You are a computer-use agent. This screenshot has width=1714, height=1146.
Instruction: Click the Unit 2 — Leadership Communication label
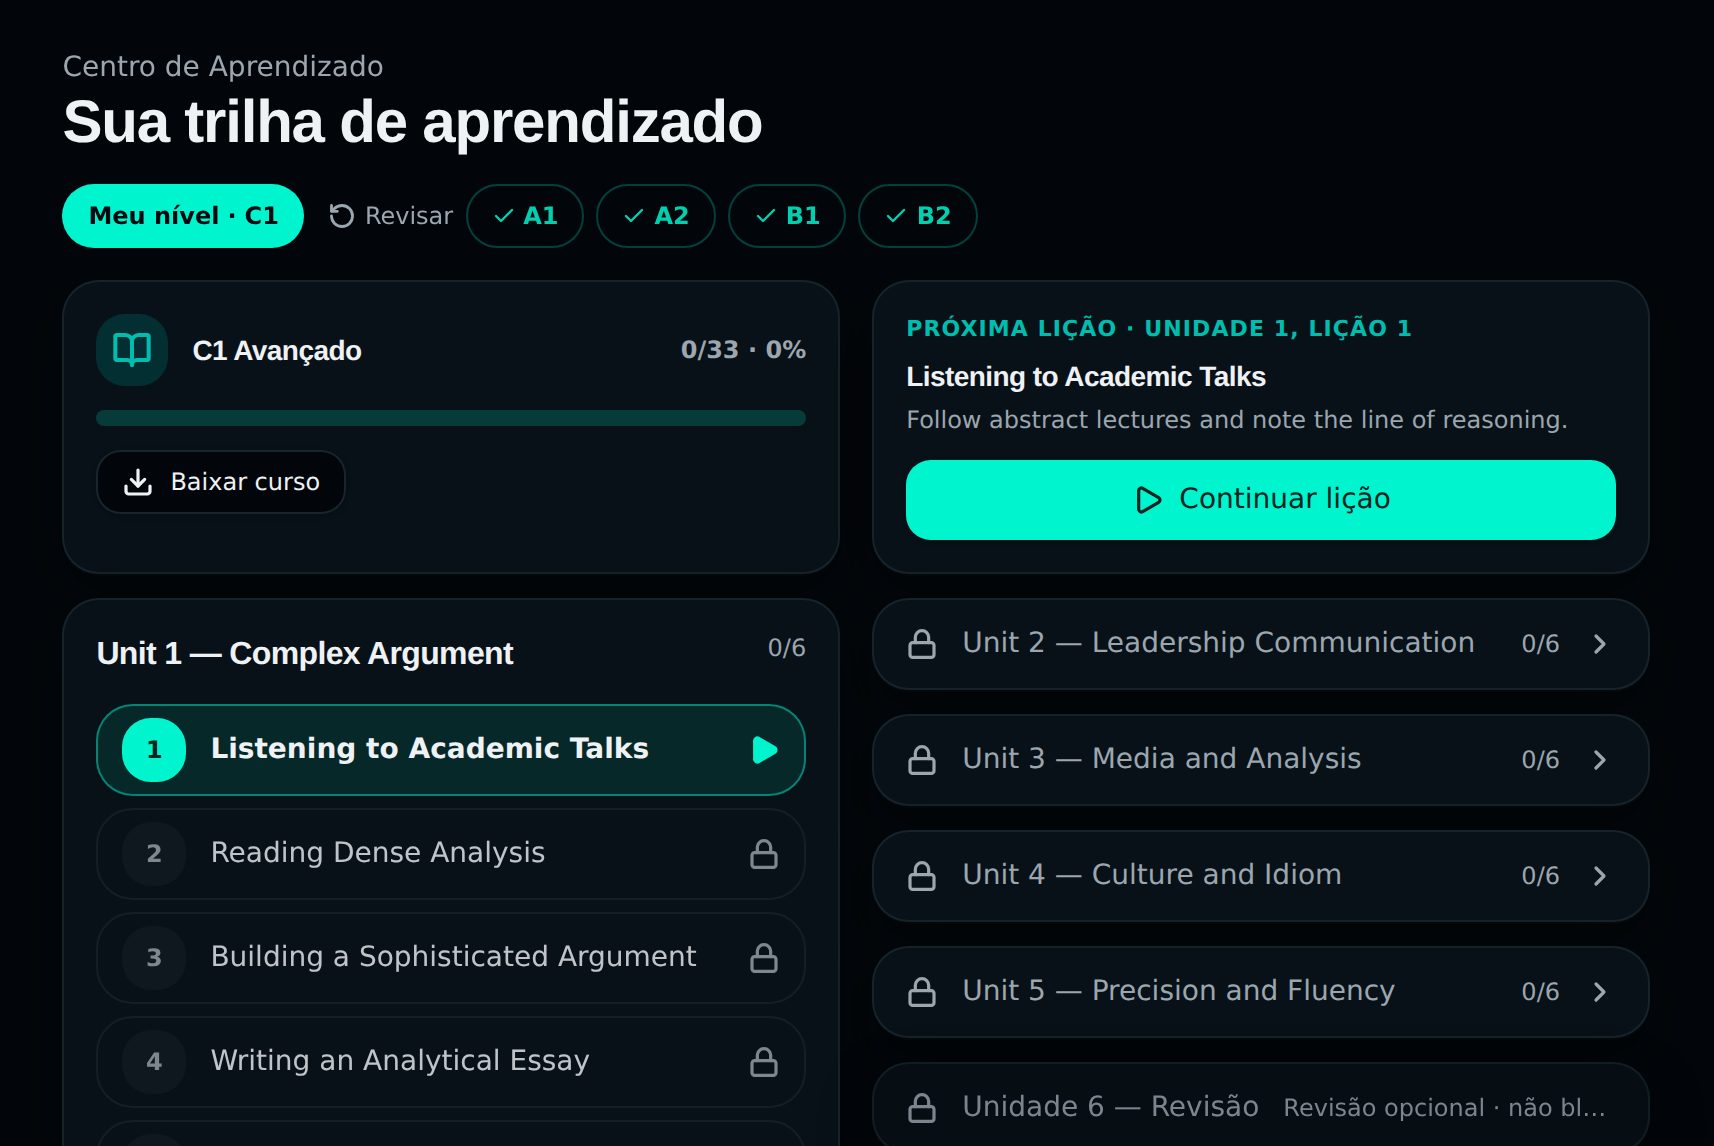pyautogui.click(x=1218, y=643)
